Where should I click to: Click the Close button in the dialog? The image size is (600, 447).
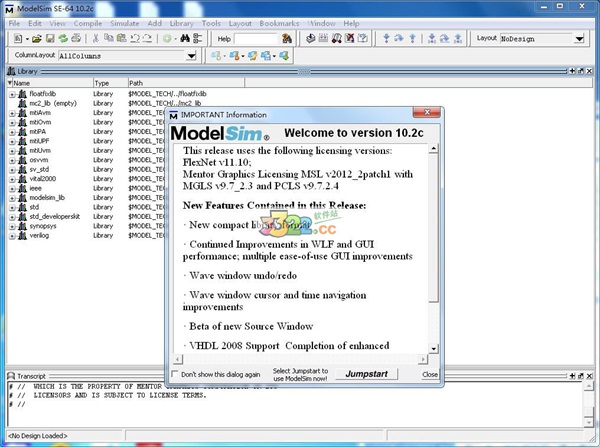[429, 374]
